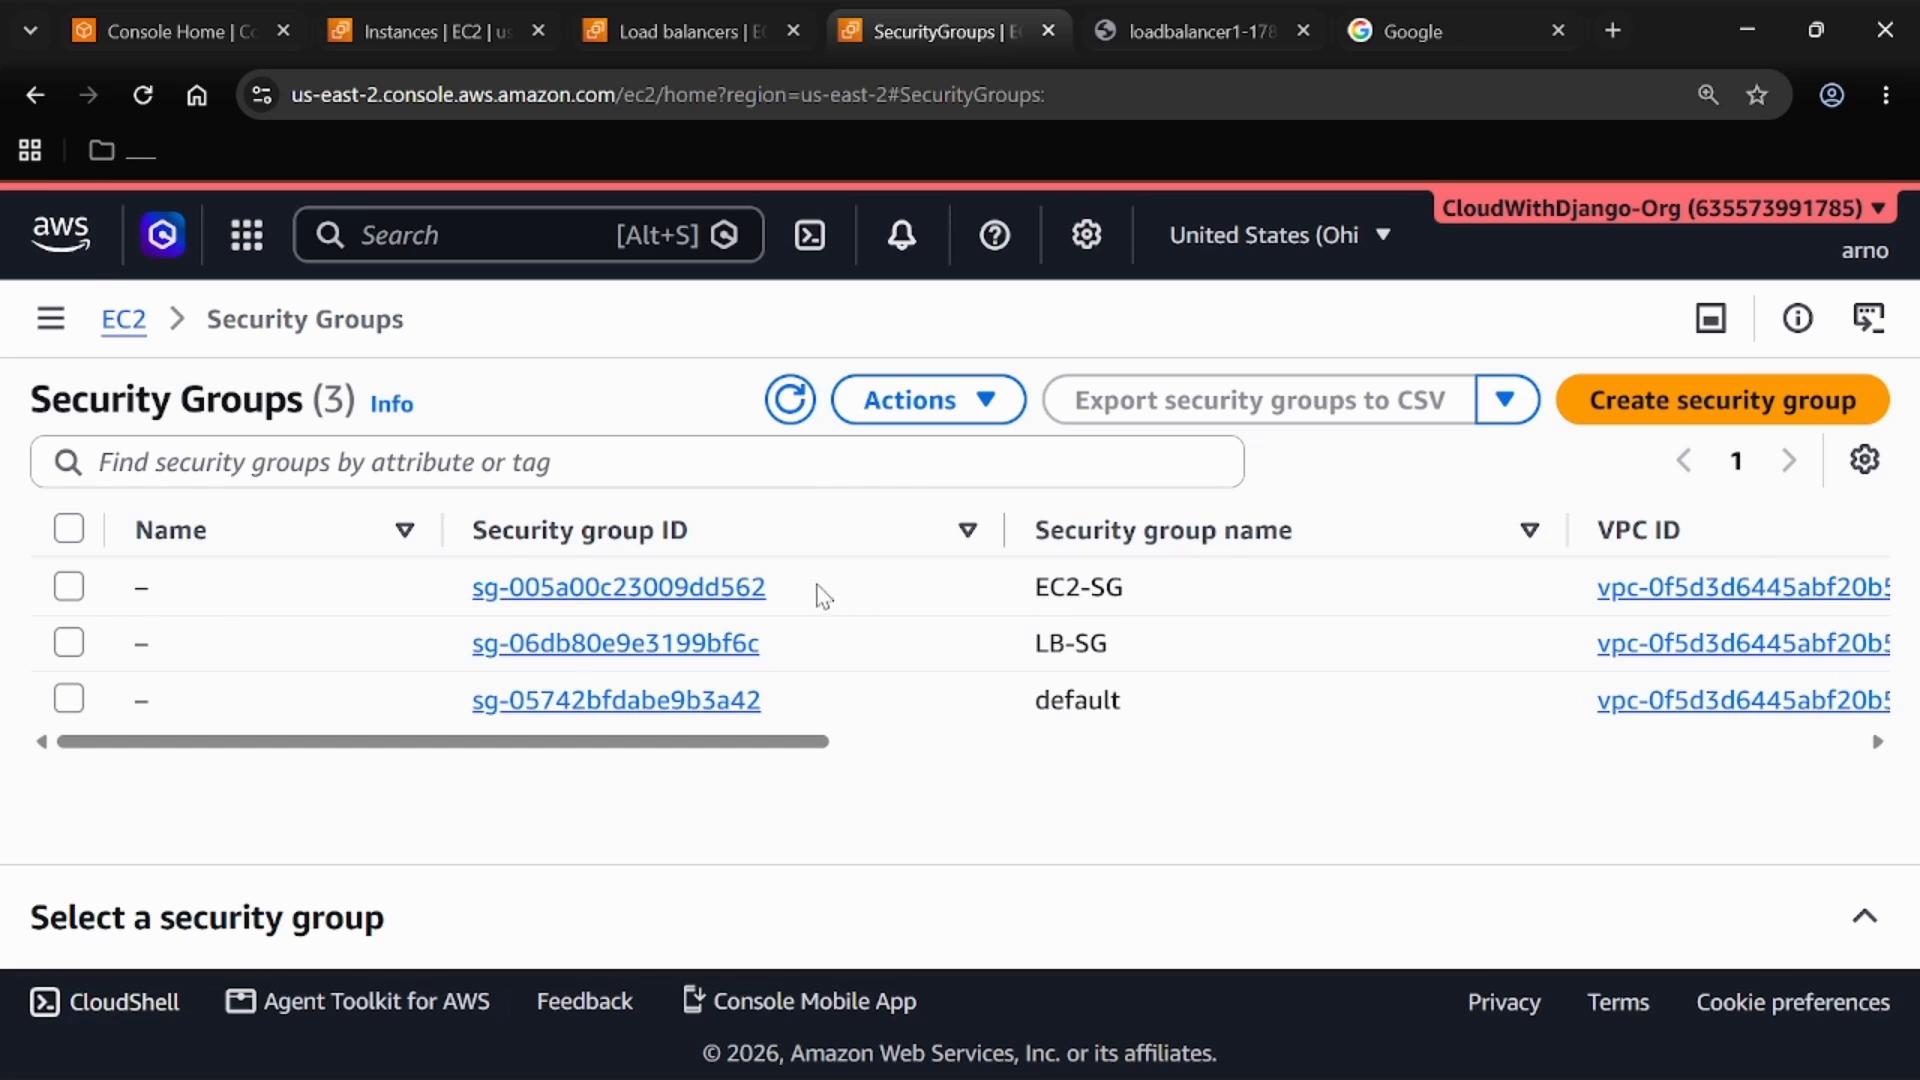Open the help question mark menu
The image size is (1920, 1080).
[994, 235]
